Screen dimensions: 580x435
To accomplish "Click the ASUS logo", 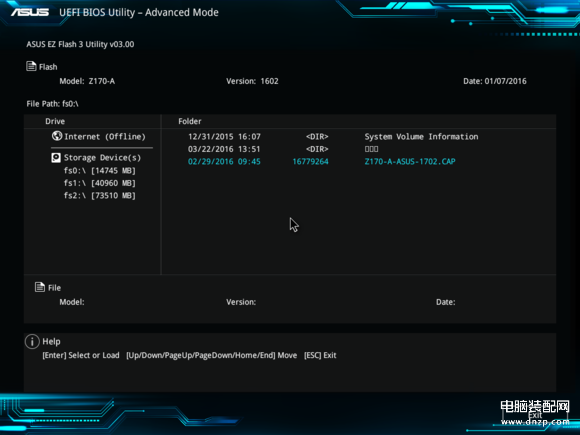I will coord(30,12).
